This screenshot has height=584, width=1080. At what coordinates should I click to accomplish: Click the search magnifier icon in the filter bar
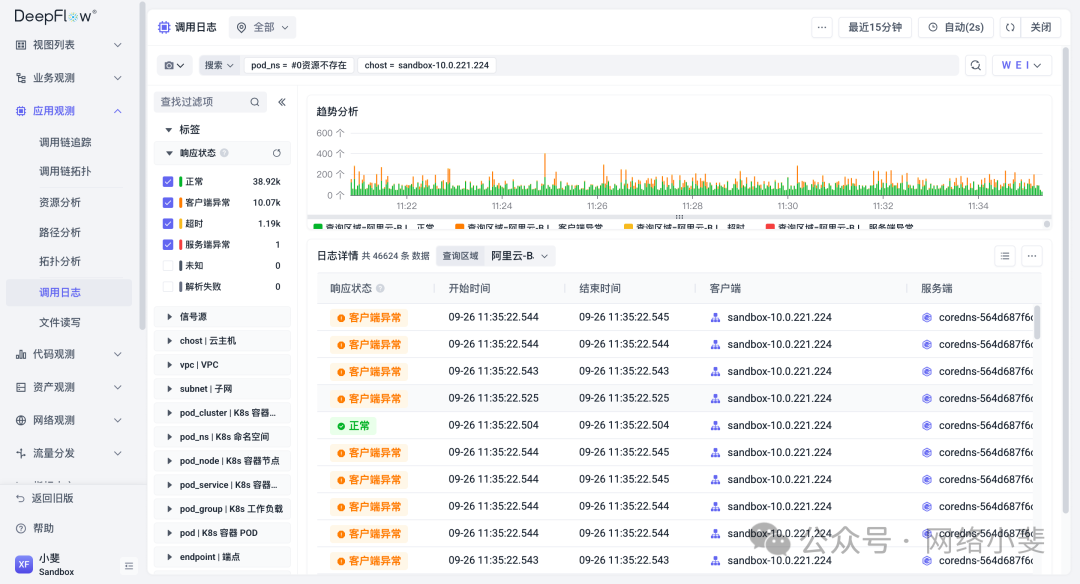pyautogui.click(x=975, y=64)
